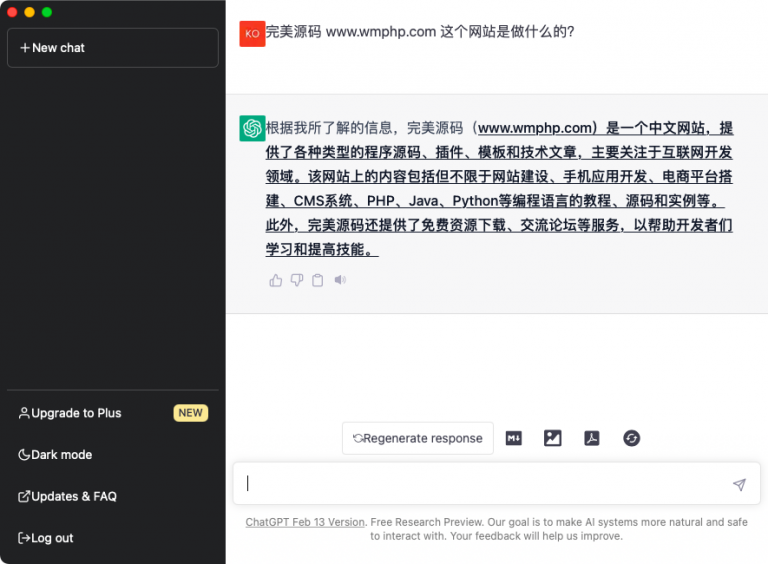Viewport: 768px width, 564px height.
Task: Click Regenerate response button
Action: pos(417,438)
